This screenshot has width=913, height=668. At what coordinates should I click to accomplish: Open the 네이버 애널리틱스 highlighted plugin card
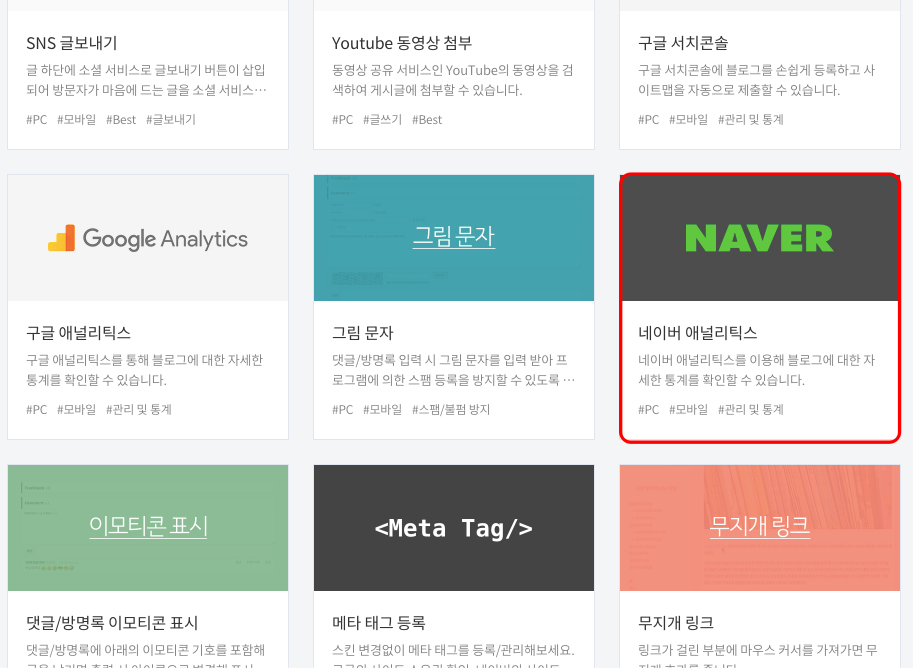point(759,305)
